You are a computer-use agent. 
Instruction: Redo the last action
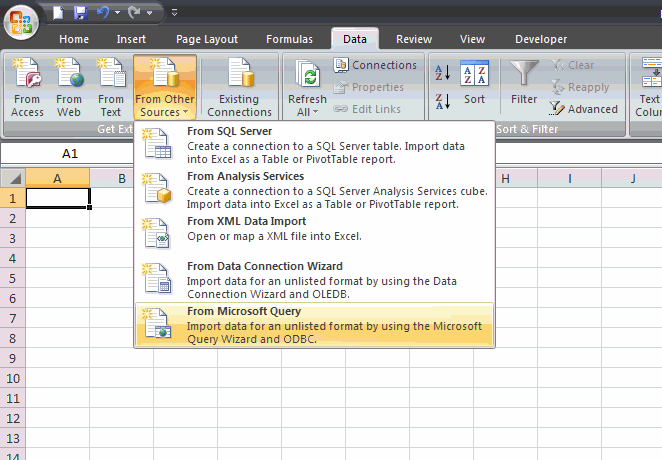coord(134,13)
